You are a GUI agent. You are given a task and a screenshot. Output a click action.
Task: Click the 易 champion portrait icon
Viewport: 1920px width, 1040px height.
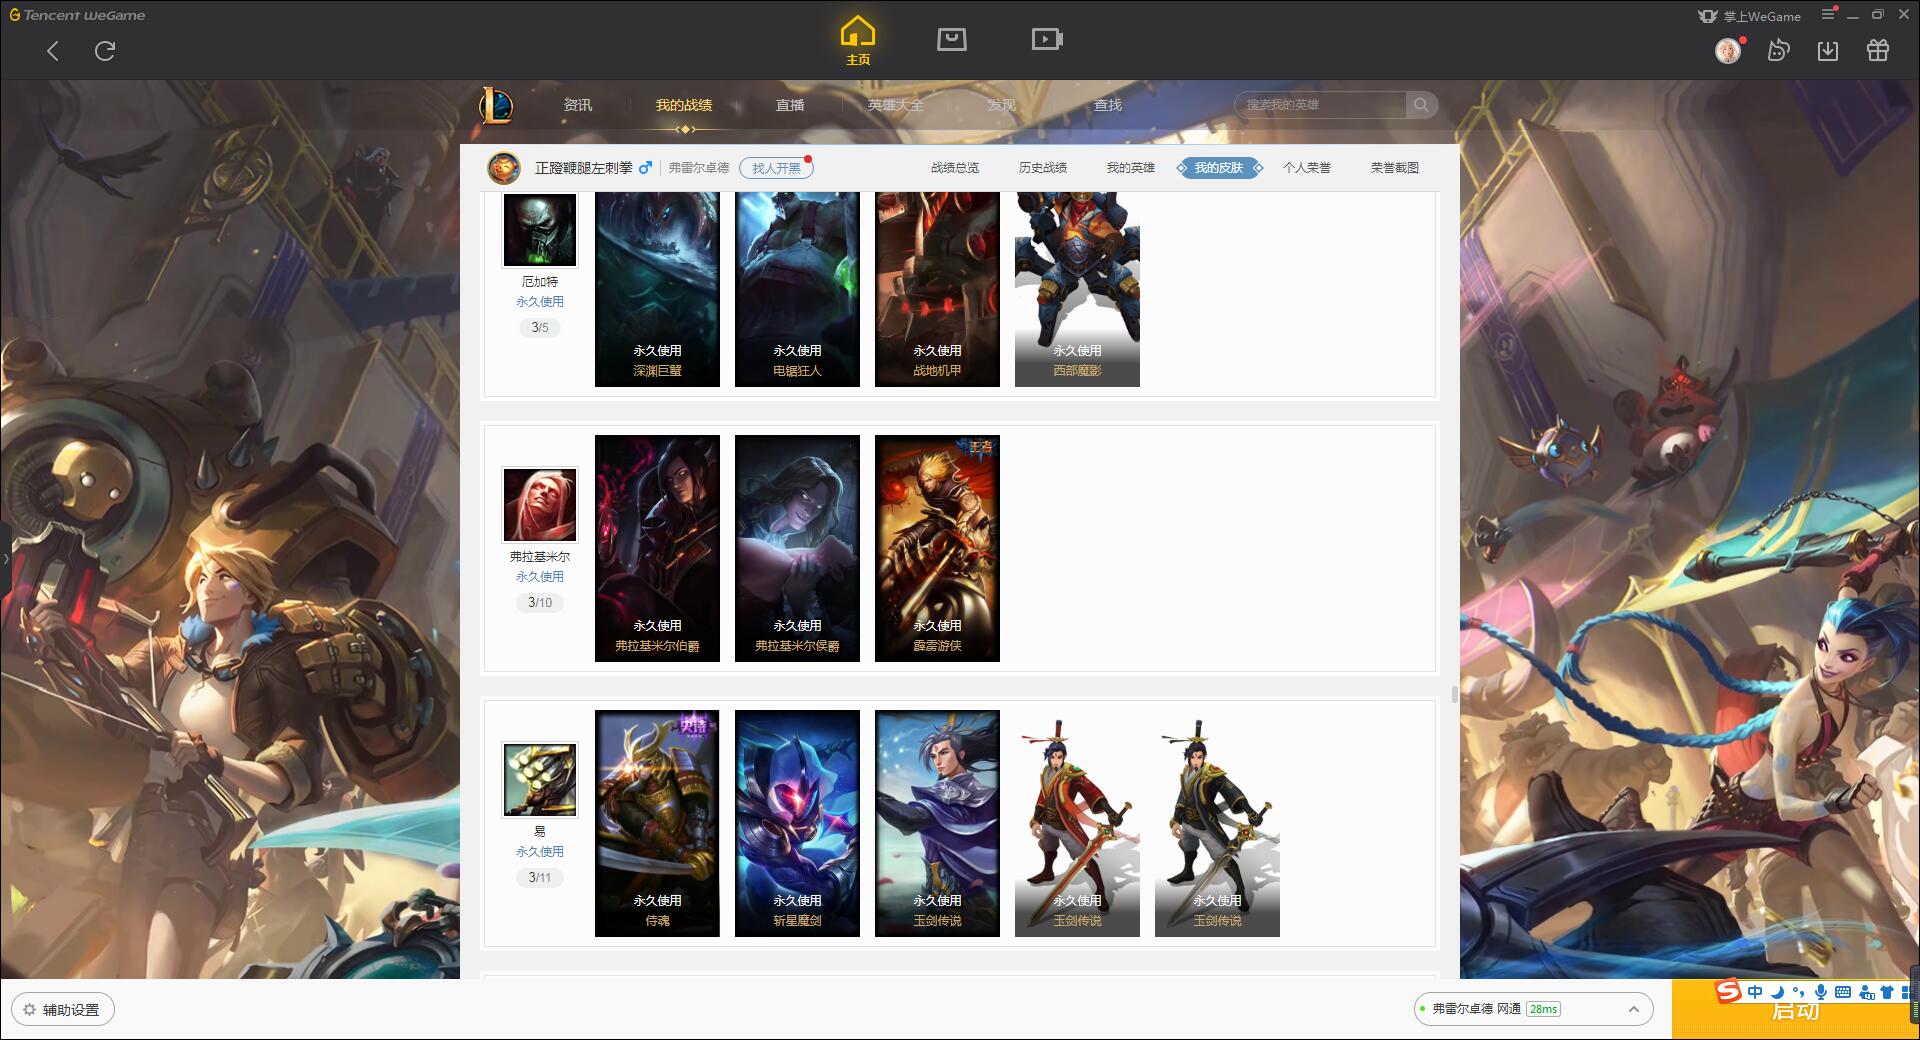(x=540, y=780)
